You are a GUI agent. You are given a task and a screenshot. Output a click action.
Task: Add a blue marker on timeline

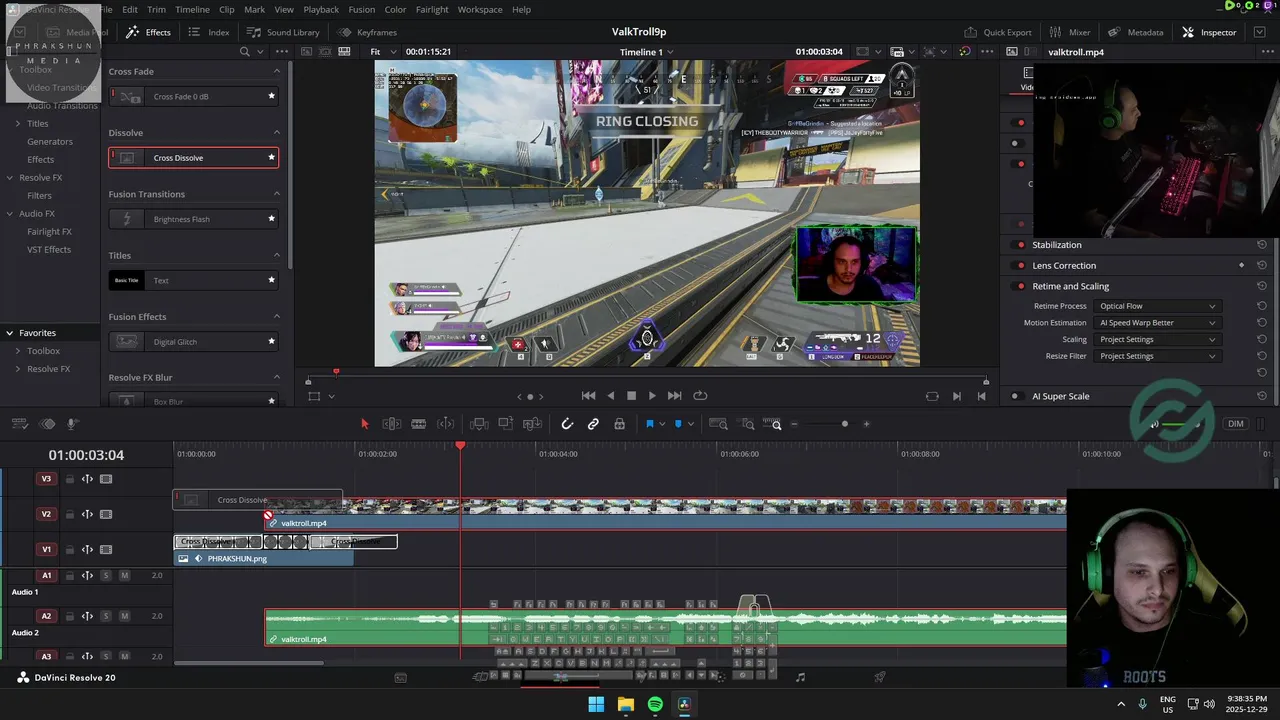[678, 424]
